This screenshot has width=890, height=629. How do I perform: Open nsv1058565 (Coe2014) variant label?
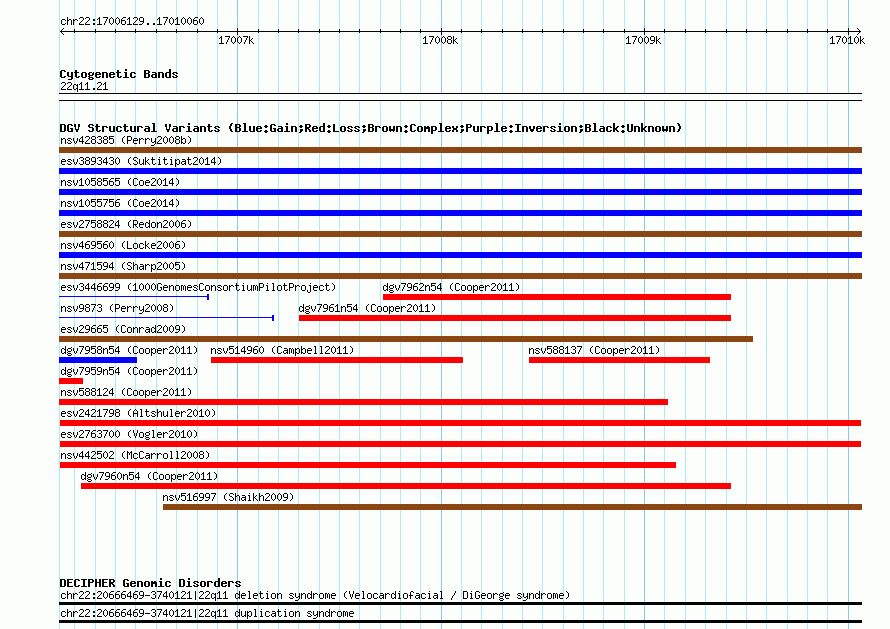coord(120,182)
